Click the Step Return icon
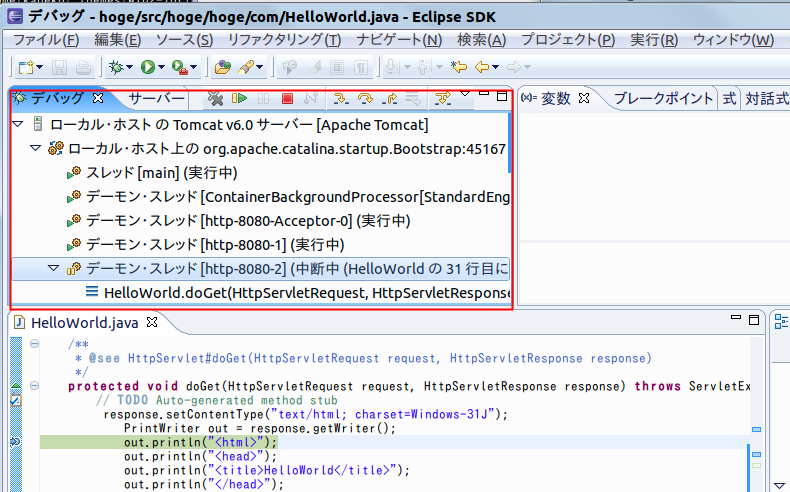 pos(389,99)
